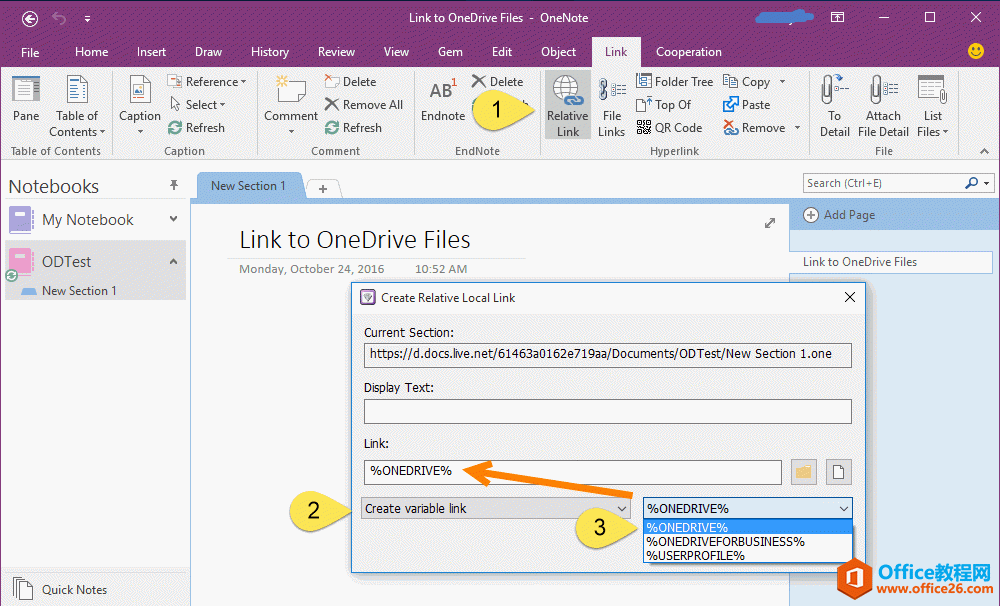
Task: Collapse the ODTest notebook
Action: pos(173,262)
